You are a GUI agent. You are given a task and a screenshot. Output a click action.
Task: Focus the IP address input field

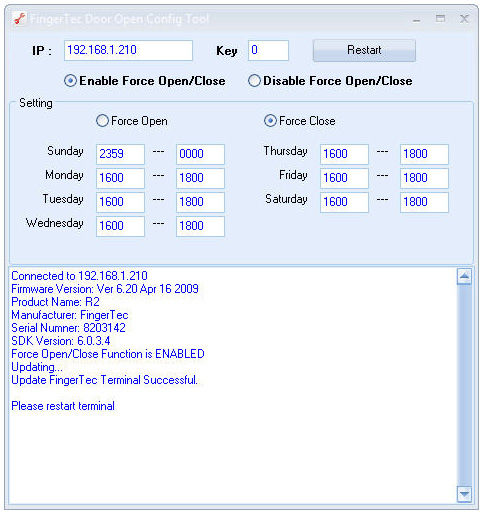tap(128, 51)
